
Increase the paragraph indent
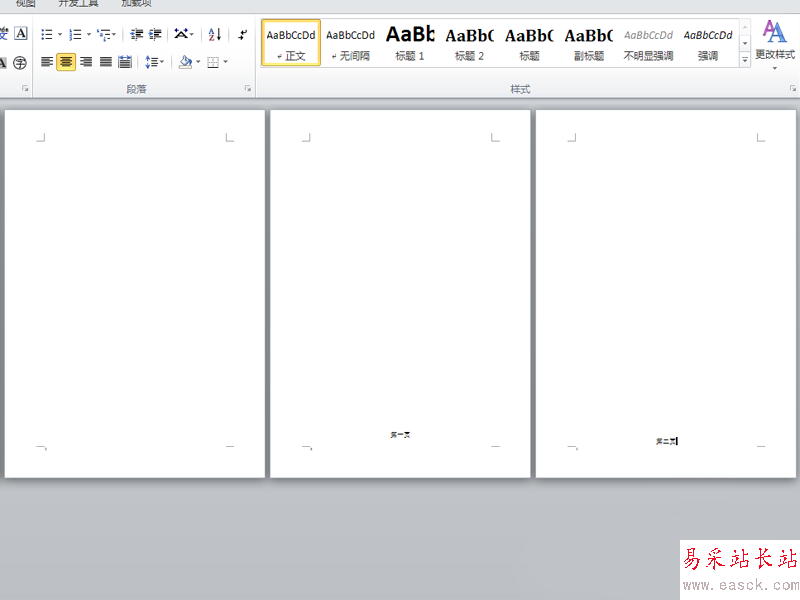pos(155,35)
